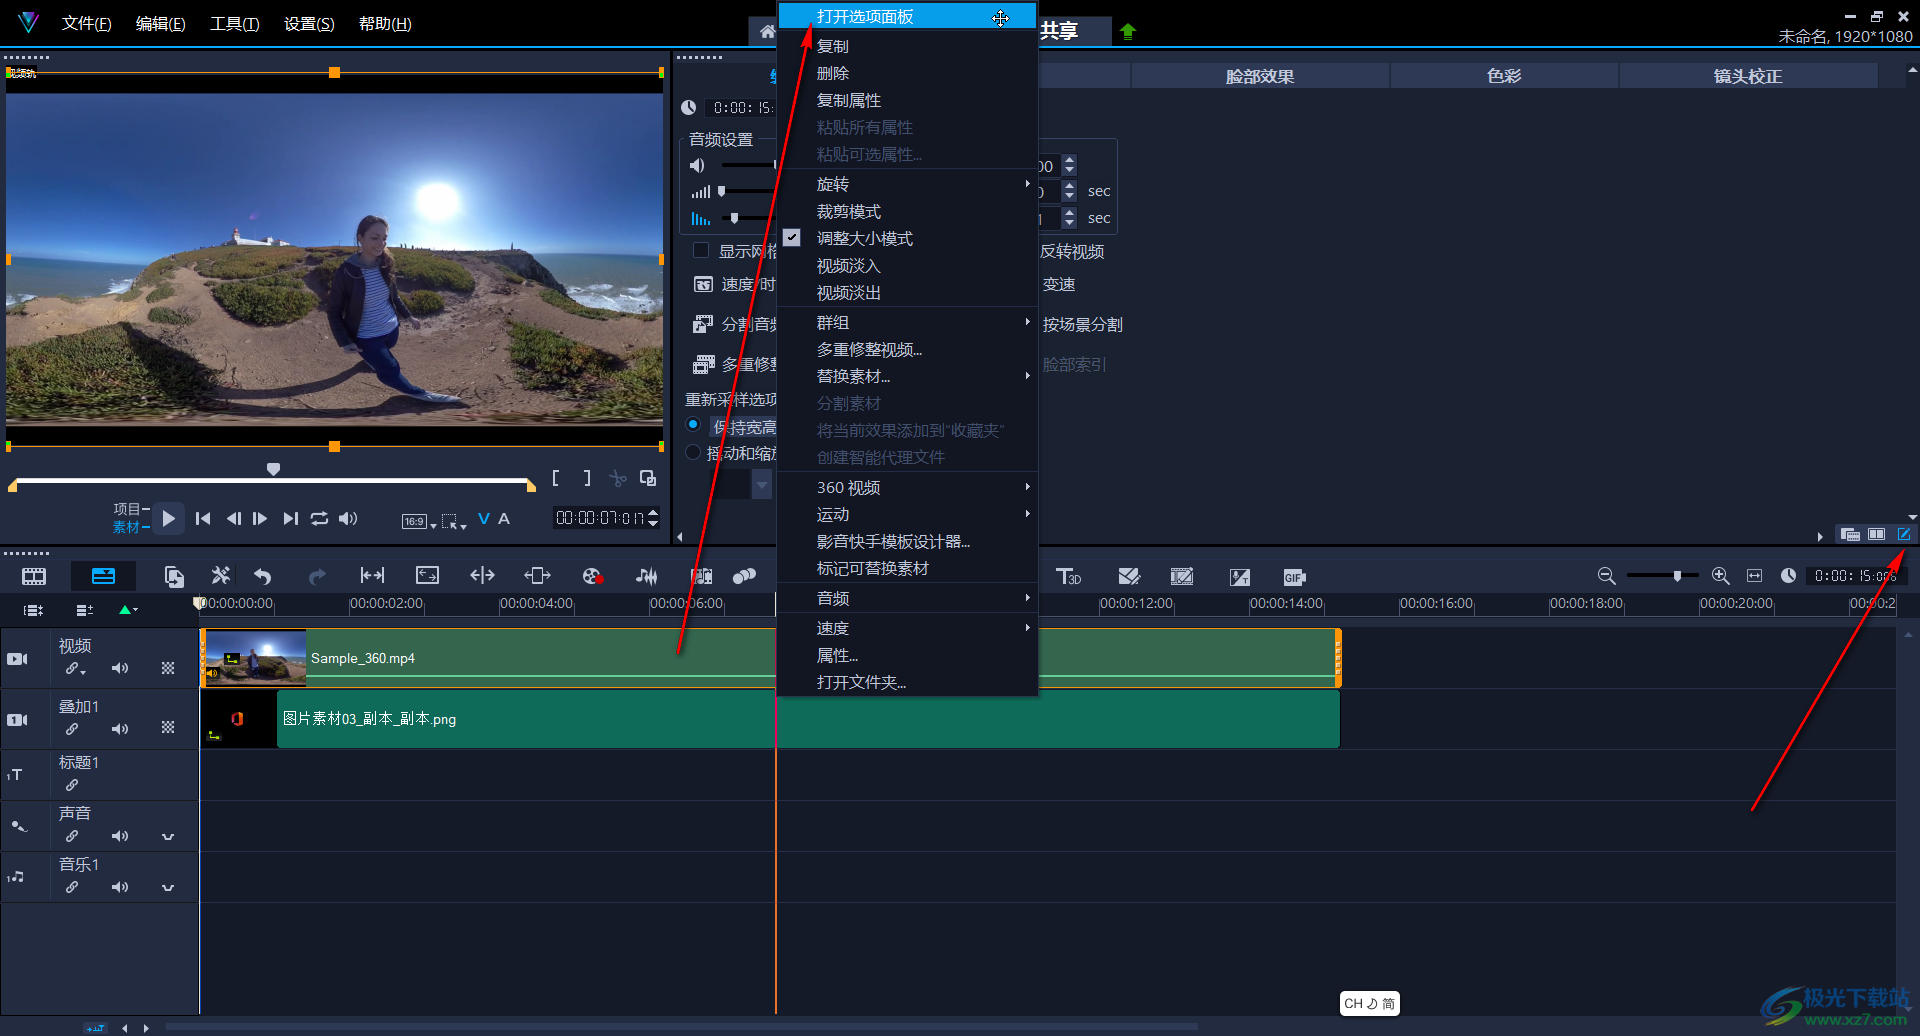The width and height of the screenshot is (1920, 1036).
Task: Open the Customize toolbar tools icon
Action: [x=220, y=575]
